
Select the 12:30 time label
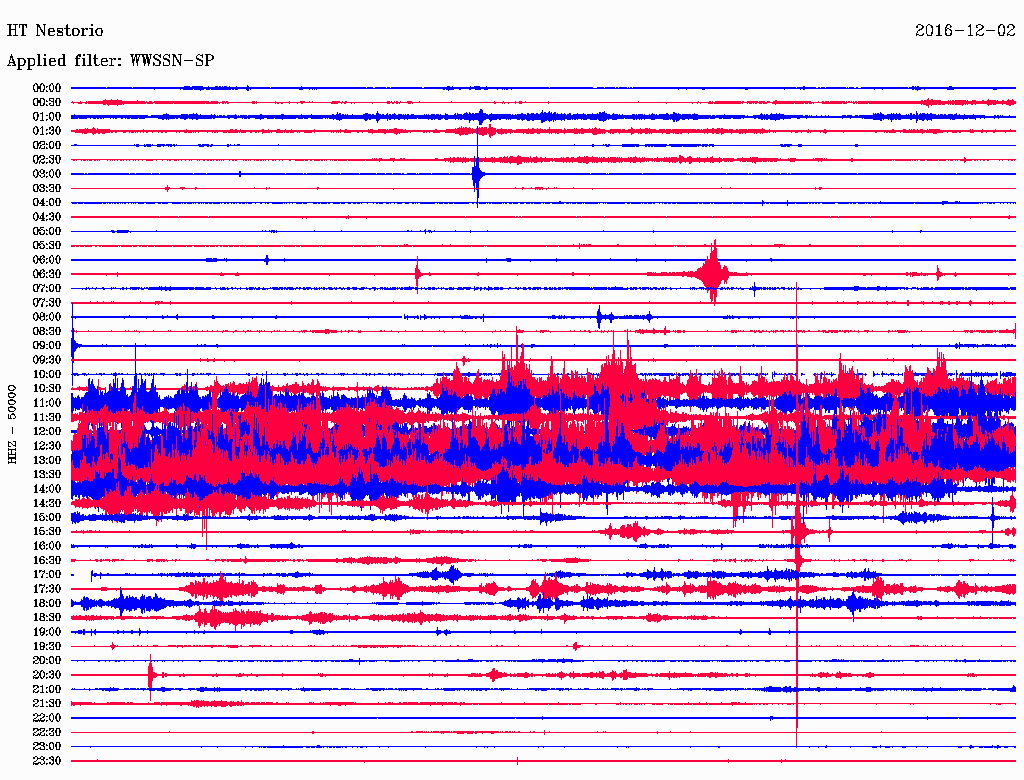(47, 446)
